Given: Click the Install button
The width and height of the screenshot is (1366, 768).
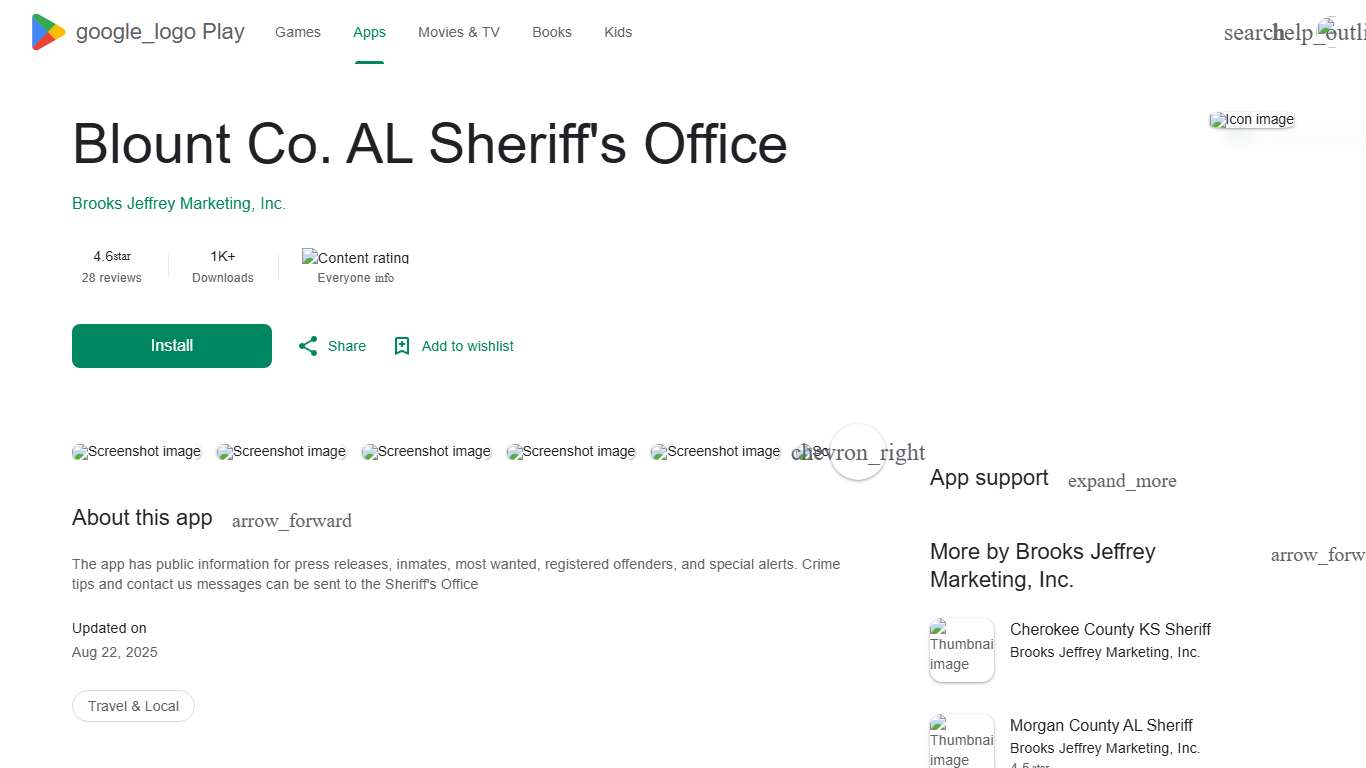Looking at the screenshot, I should pyautogui.click(x=171, y=345).
